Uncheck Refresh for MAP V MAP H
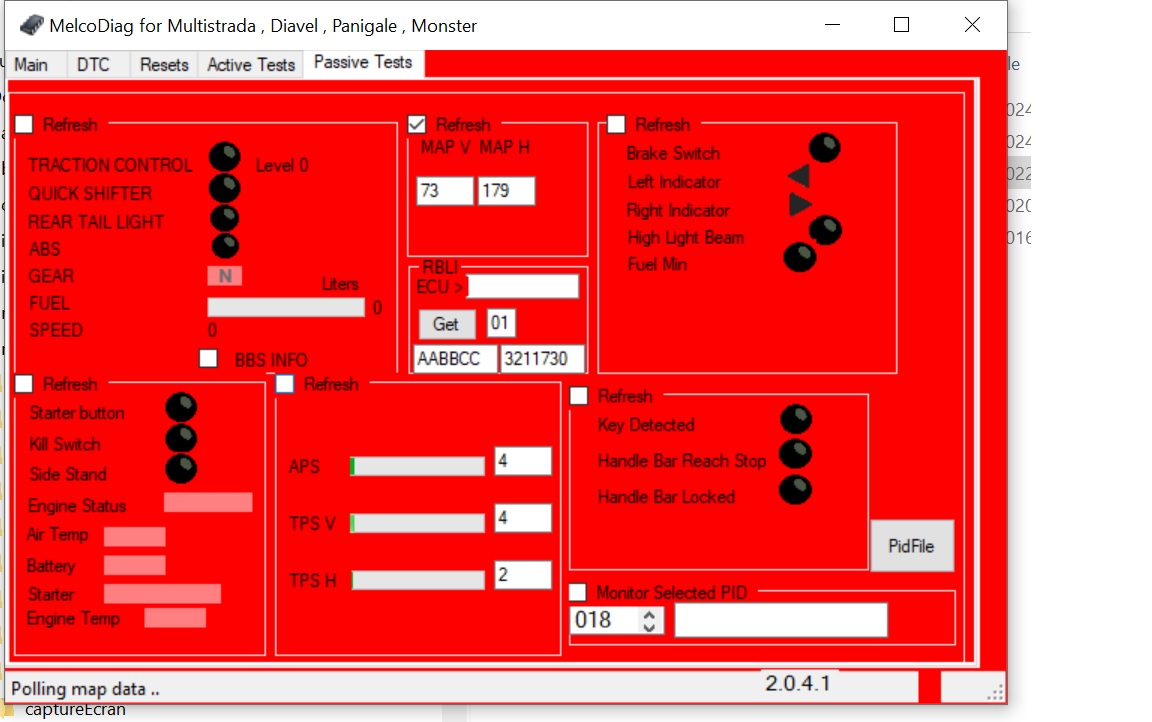 [x=417, y=124]
